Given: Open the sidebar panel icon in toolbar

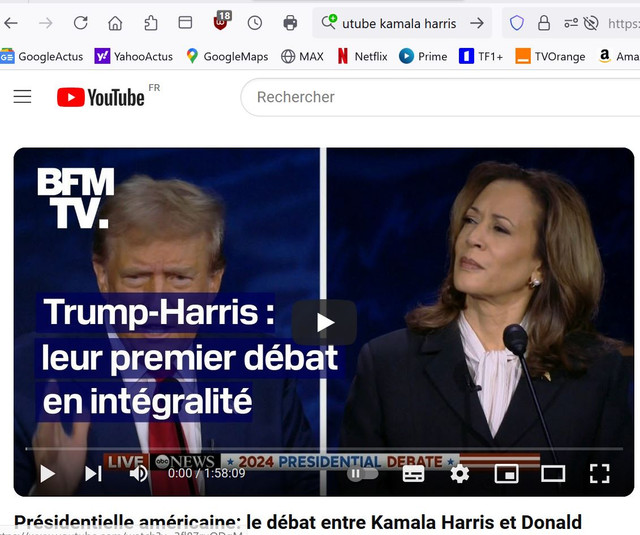Looking at the screenshot, I should [x=185, y=22].
